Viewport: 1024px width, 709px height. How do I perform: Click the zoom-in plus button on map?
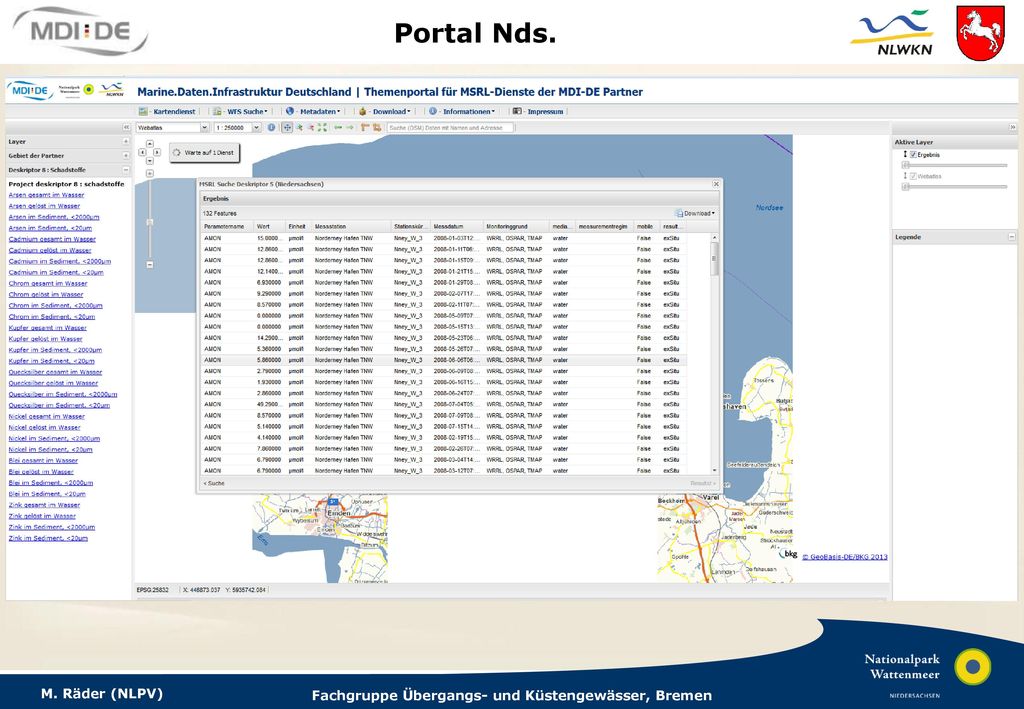point(150,174)
